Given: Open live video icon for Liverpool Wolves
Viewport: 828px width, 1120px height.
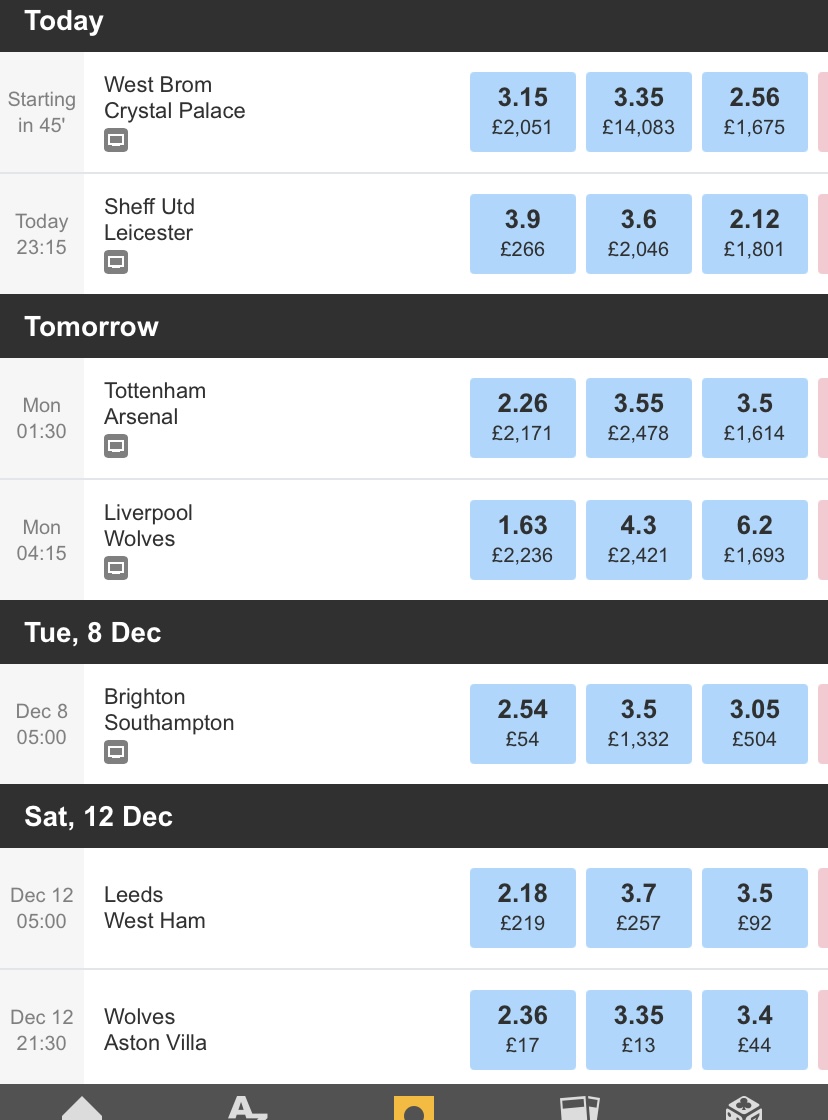Looking at the screenshot, I should (116, 568).
